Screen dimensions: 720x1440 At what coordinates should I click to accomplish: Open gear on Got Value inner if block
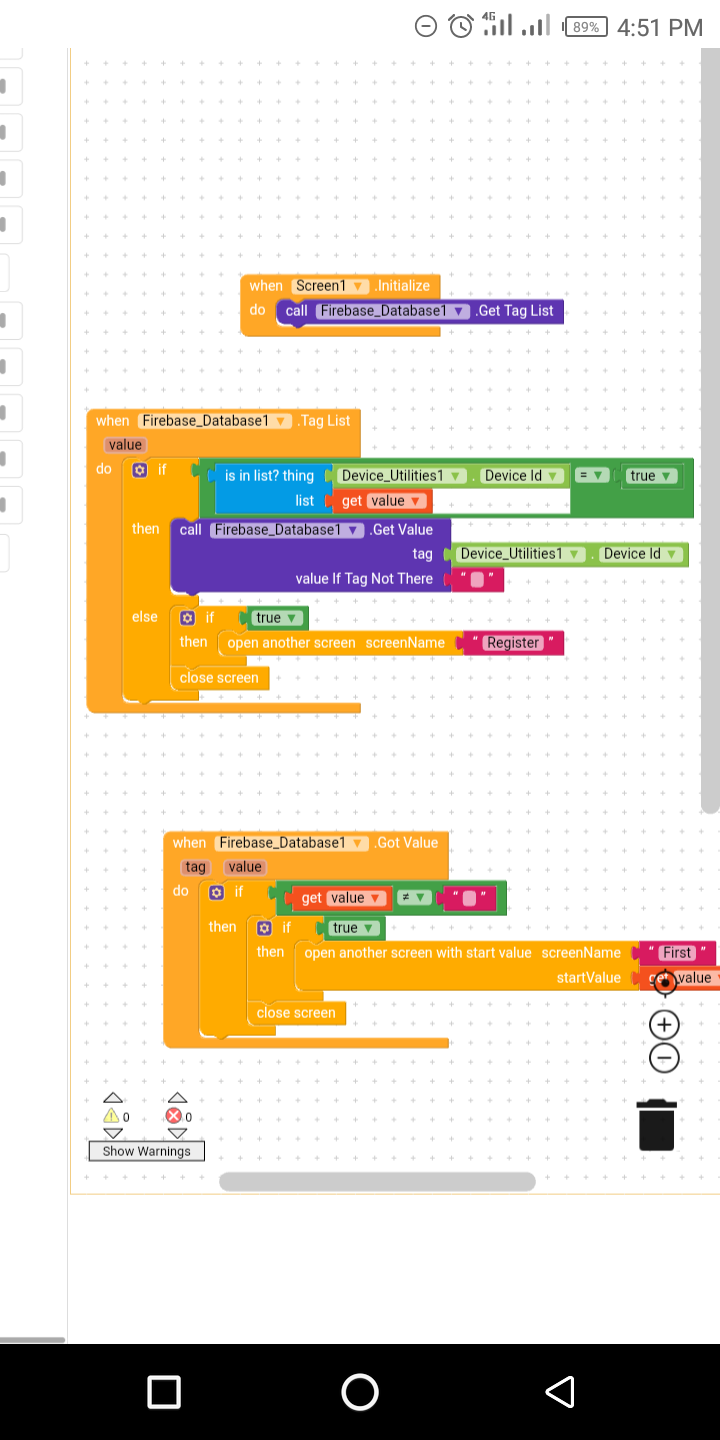tap(264, 928)
